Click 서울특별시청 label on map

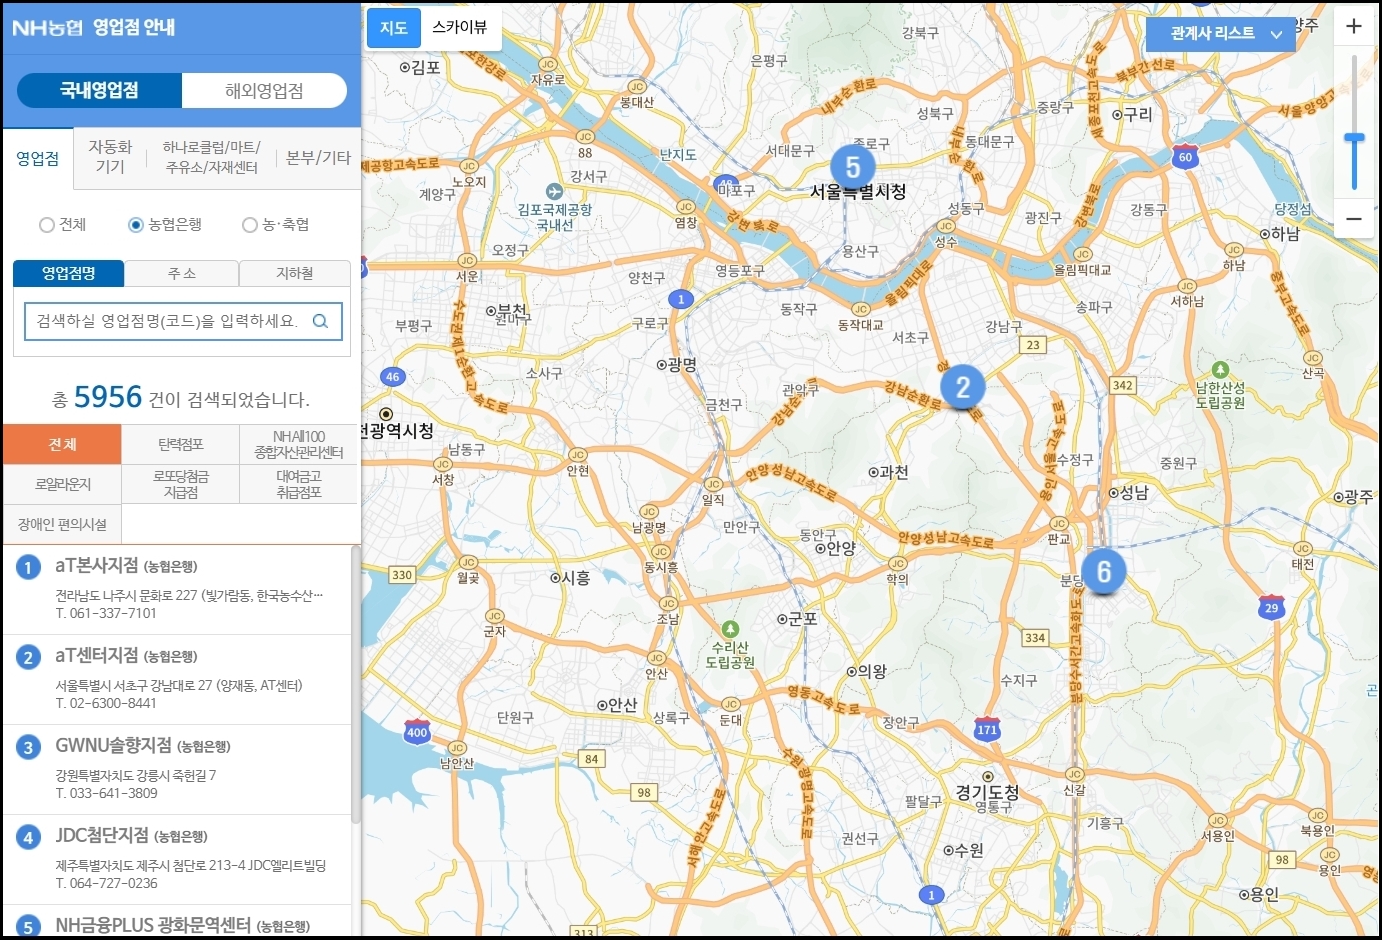pyautogui.click(x=858, y=191)
